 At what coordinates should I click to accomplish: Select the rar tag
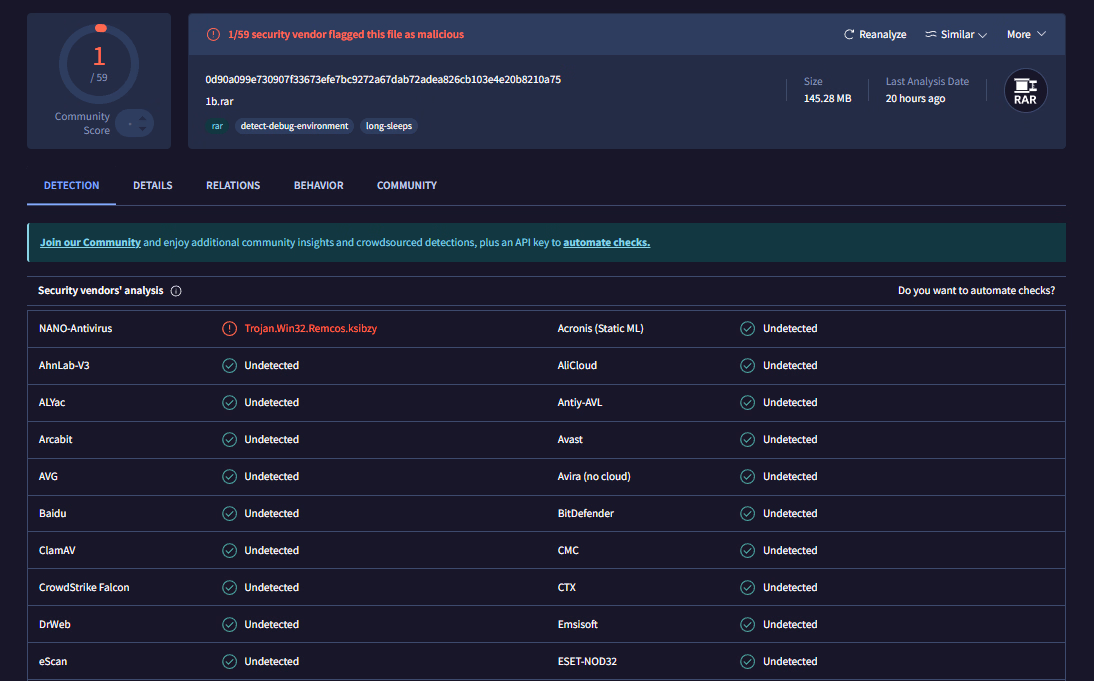pos(217,126)
